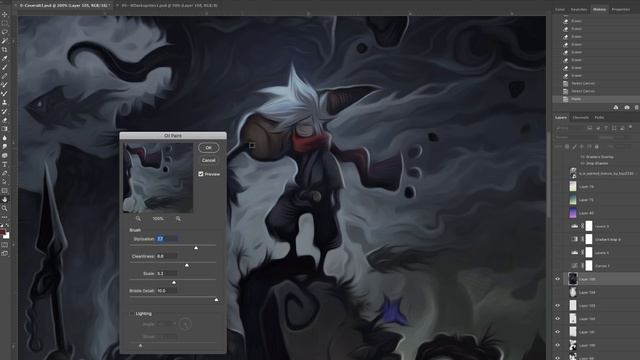The width and height of the screenshot is (640, 360).
Task: Lock all padlock icon in Layers panel
Action: click(x=597, y=147)
